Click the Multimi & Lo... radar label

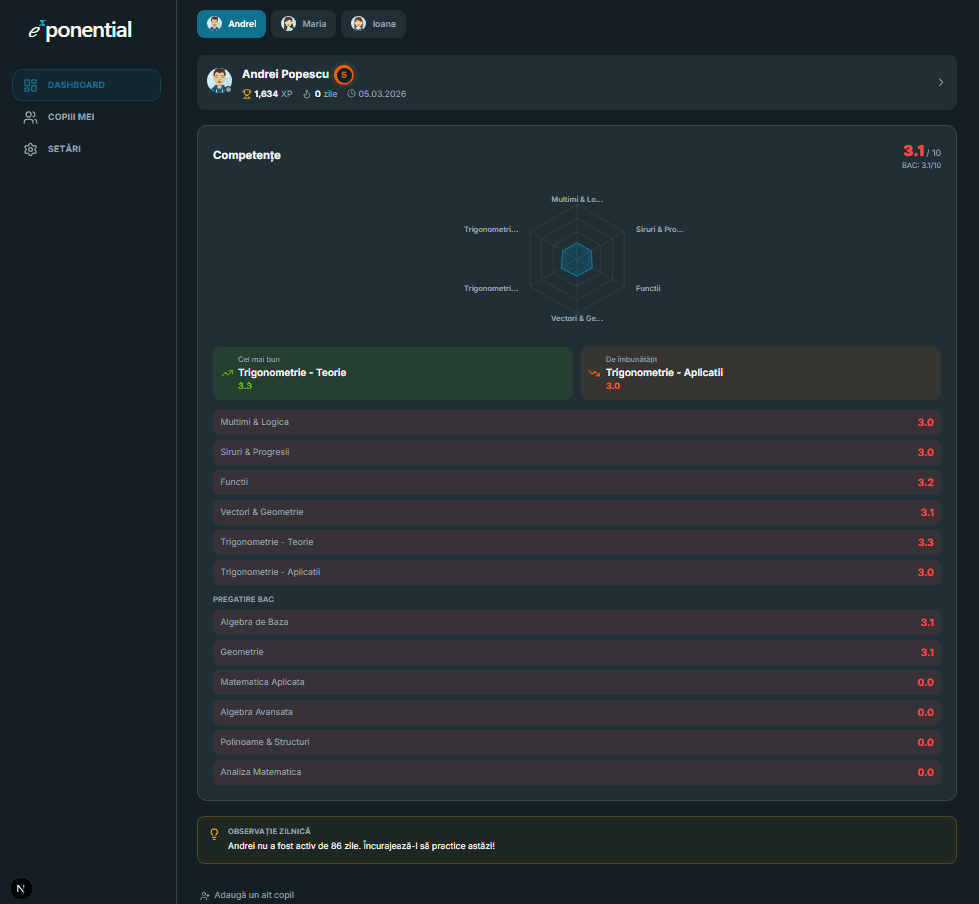pos(577,199)
